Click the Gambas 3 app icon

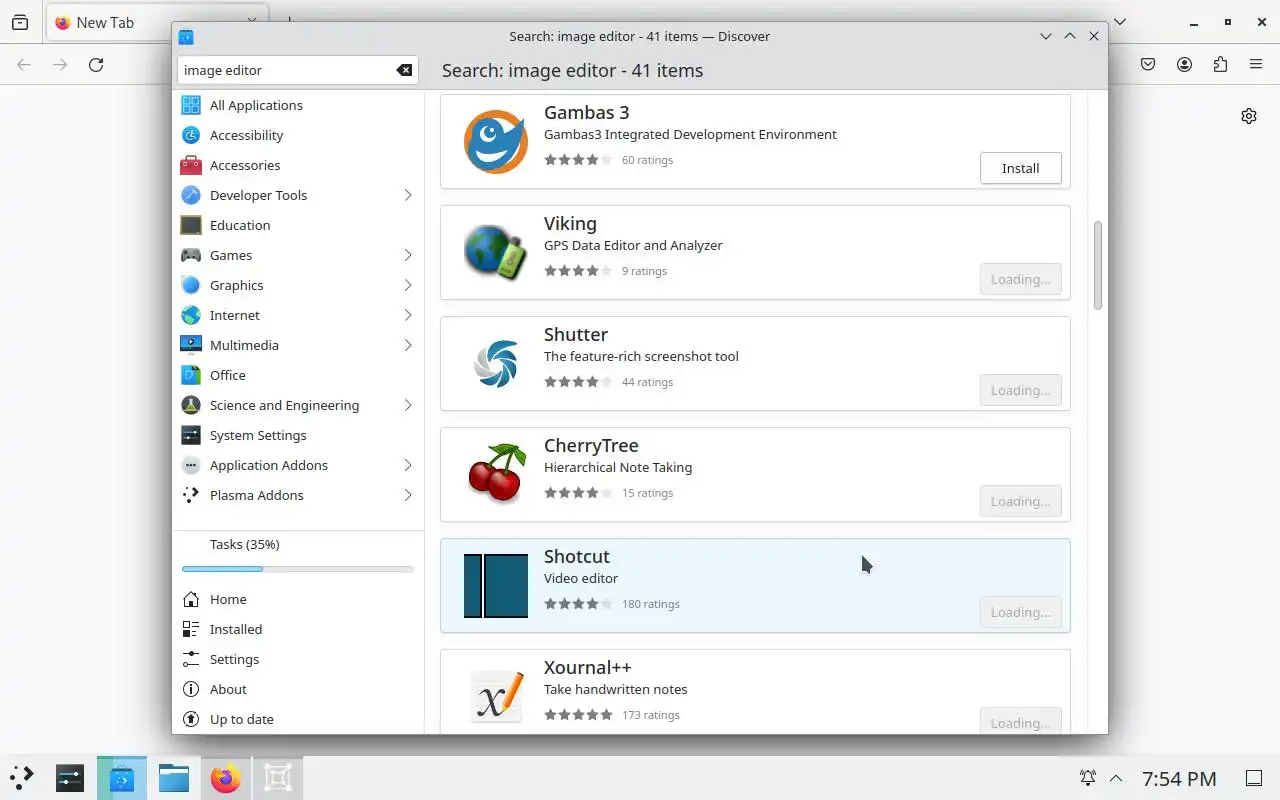[496, 142]
